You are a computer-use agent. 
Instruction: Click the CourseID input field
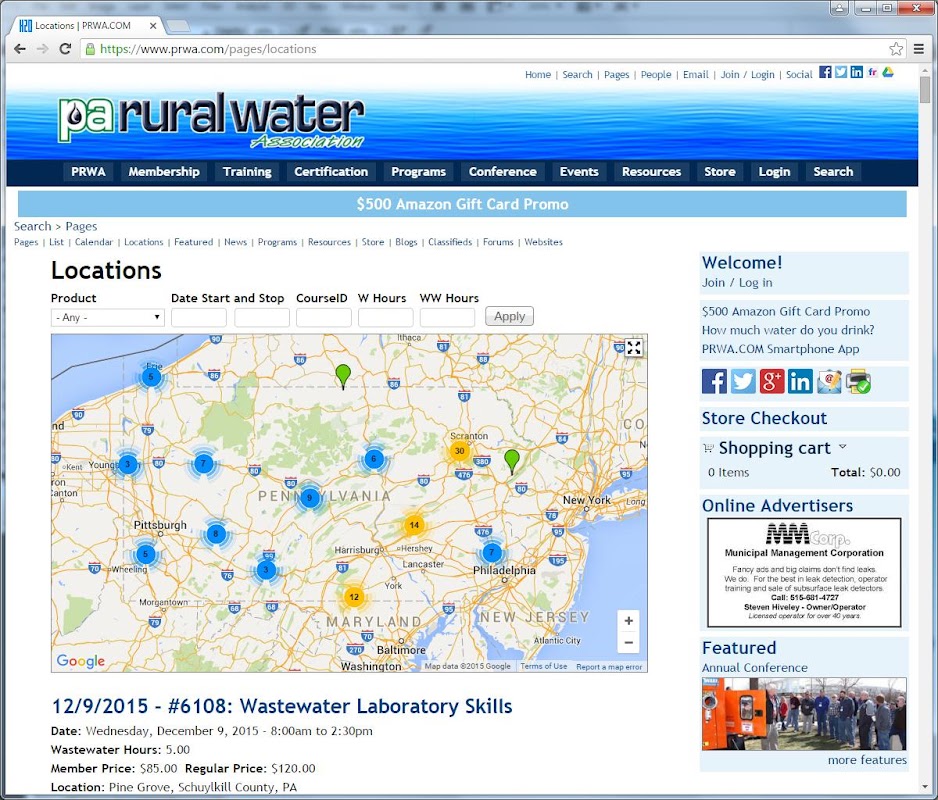click(x=324, y=317)
